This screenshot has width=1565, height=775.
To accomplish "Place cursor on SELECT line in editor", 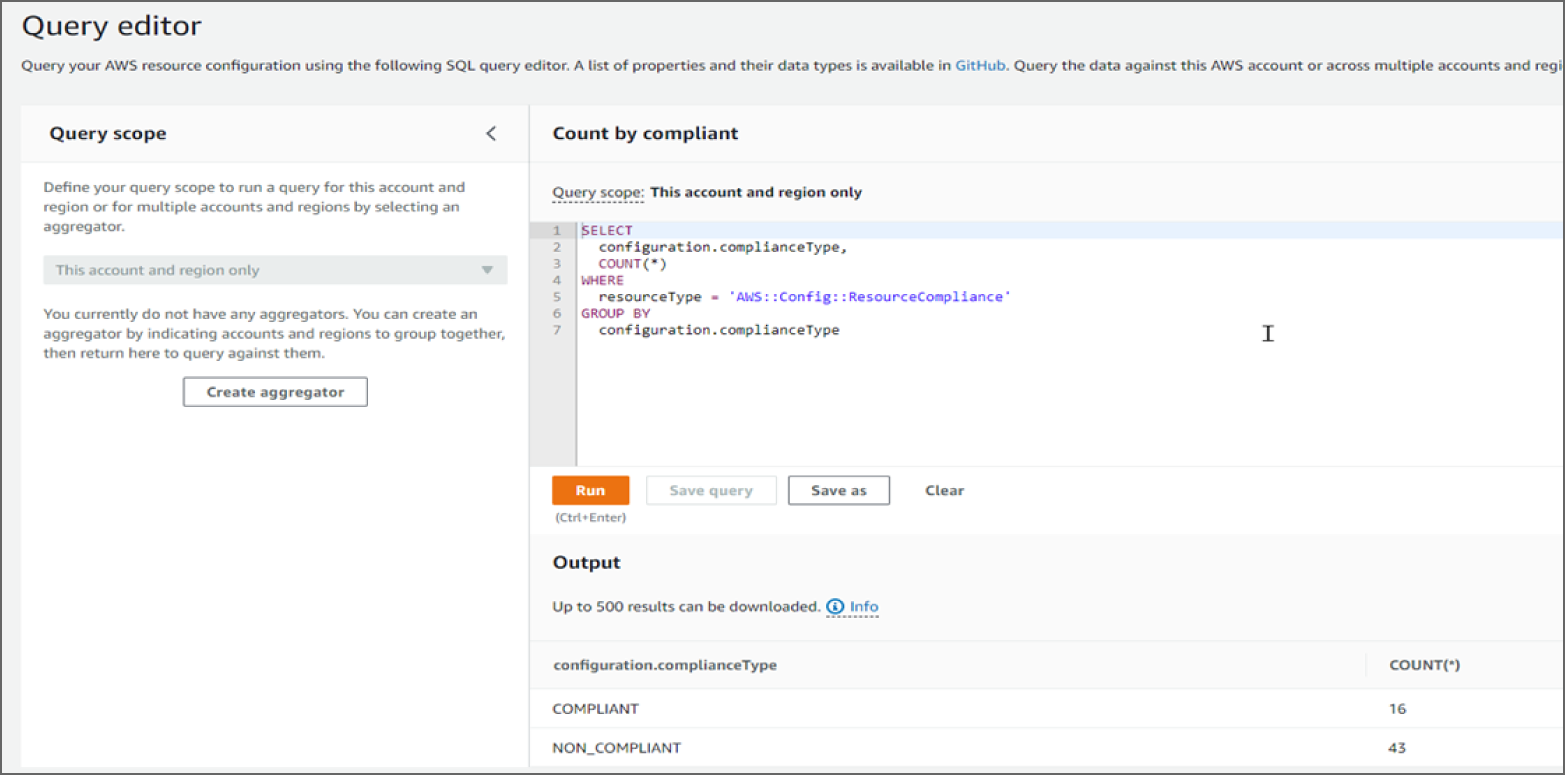I will click(x=606, y=230).
